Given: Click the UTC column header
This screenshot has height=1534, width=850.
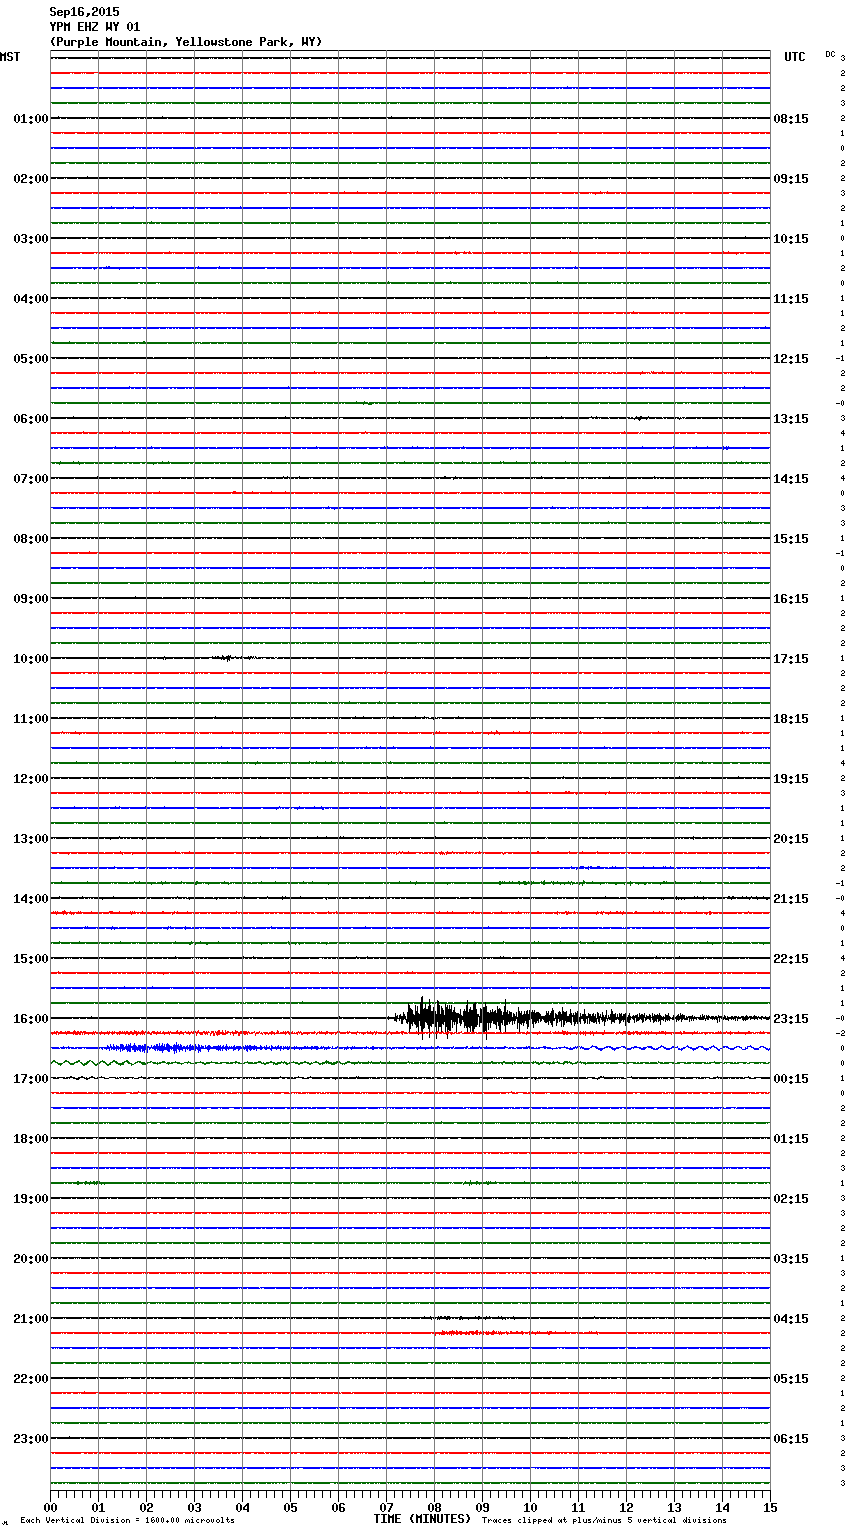Looking at the screenshot, I should (794, 57).
